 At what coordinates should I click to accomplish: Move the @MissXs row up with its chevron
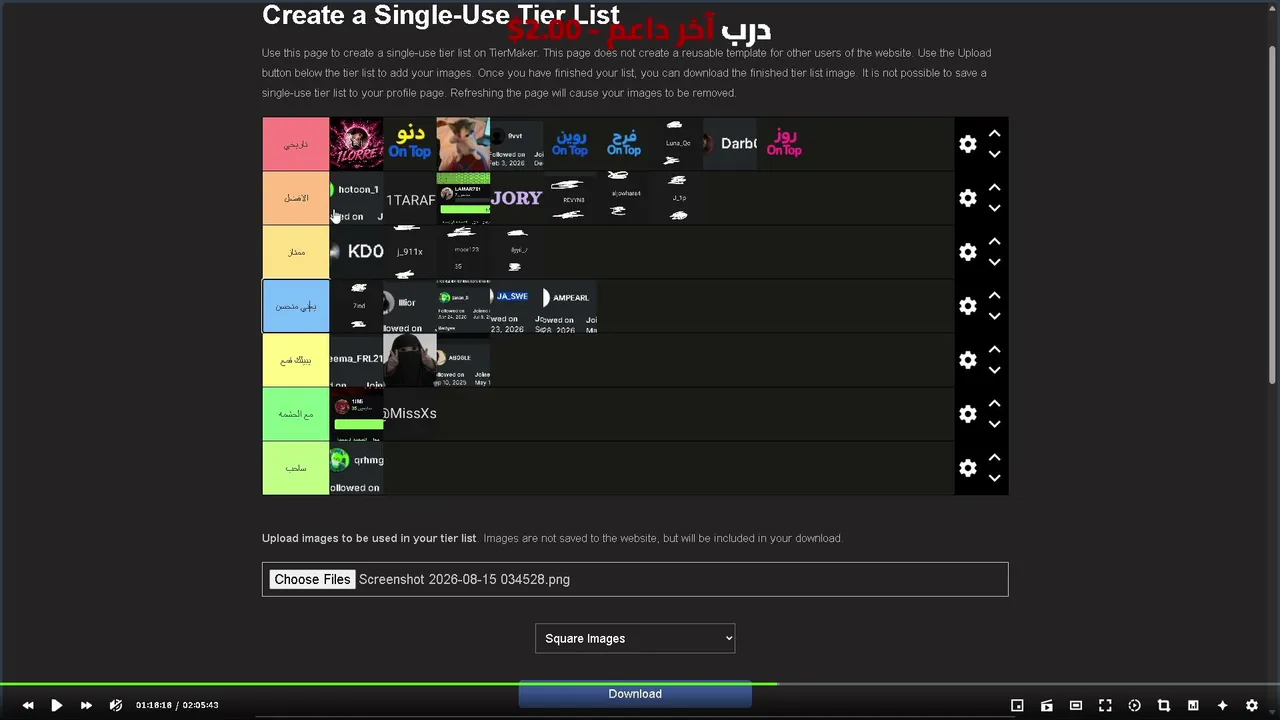pyautogui.click(x=994, y=403)
